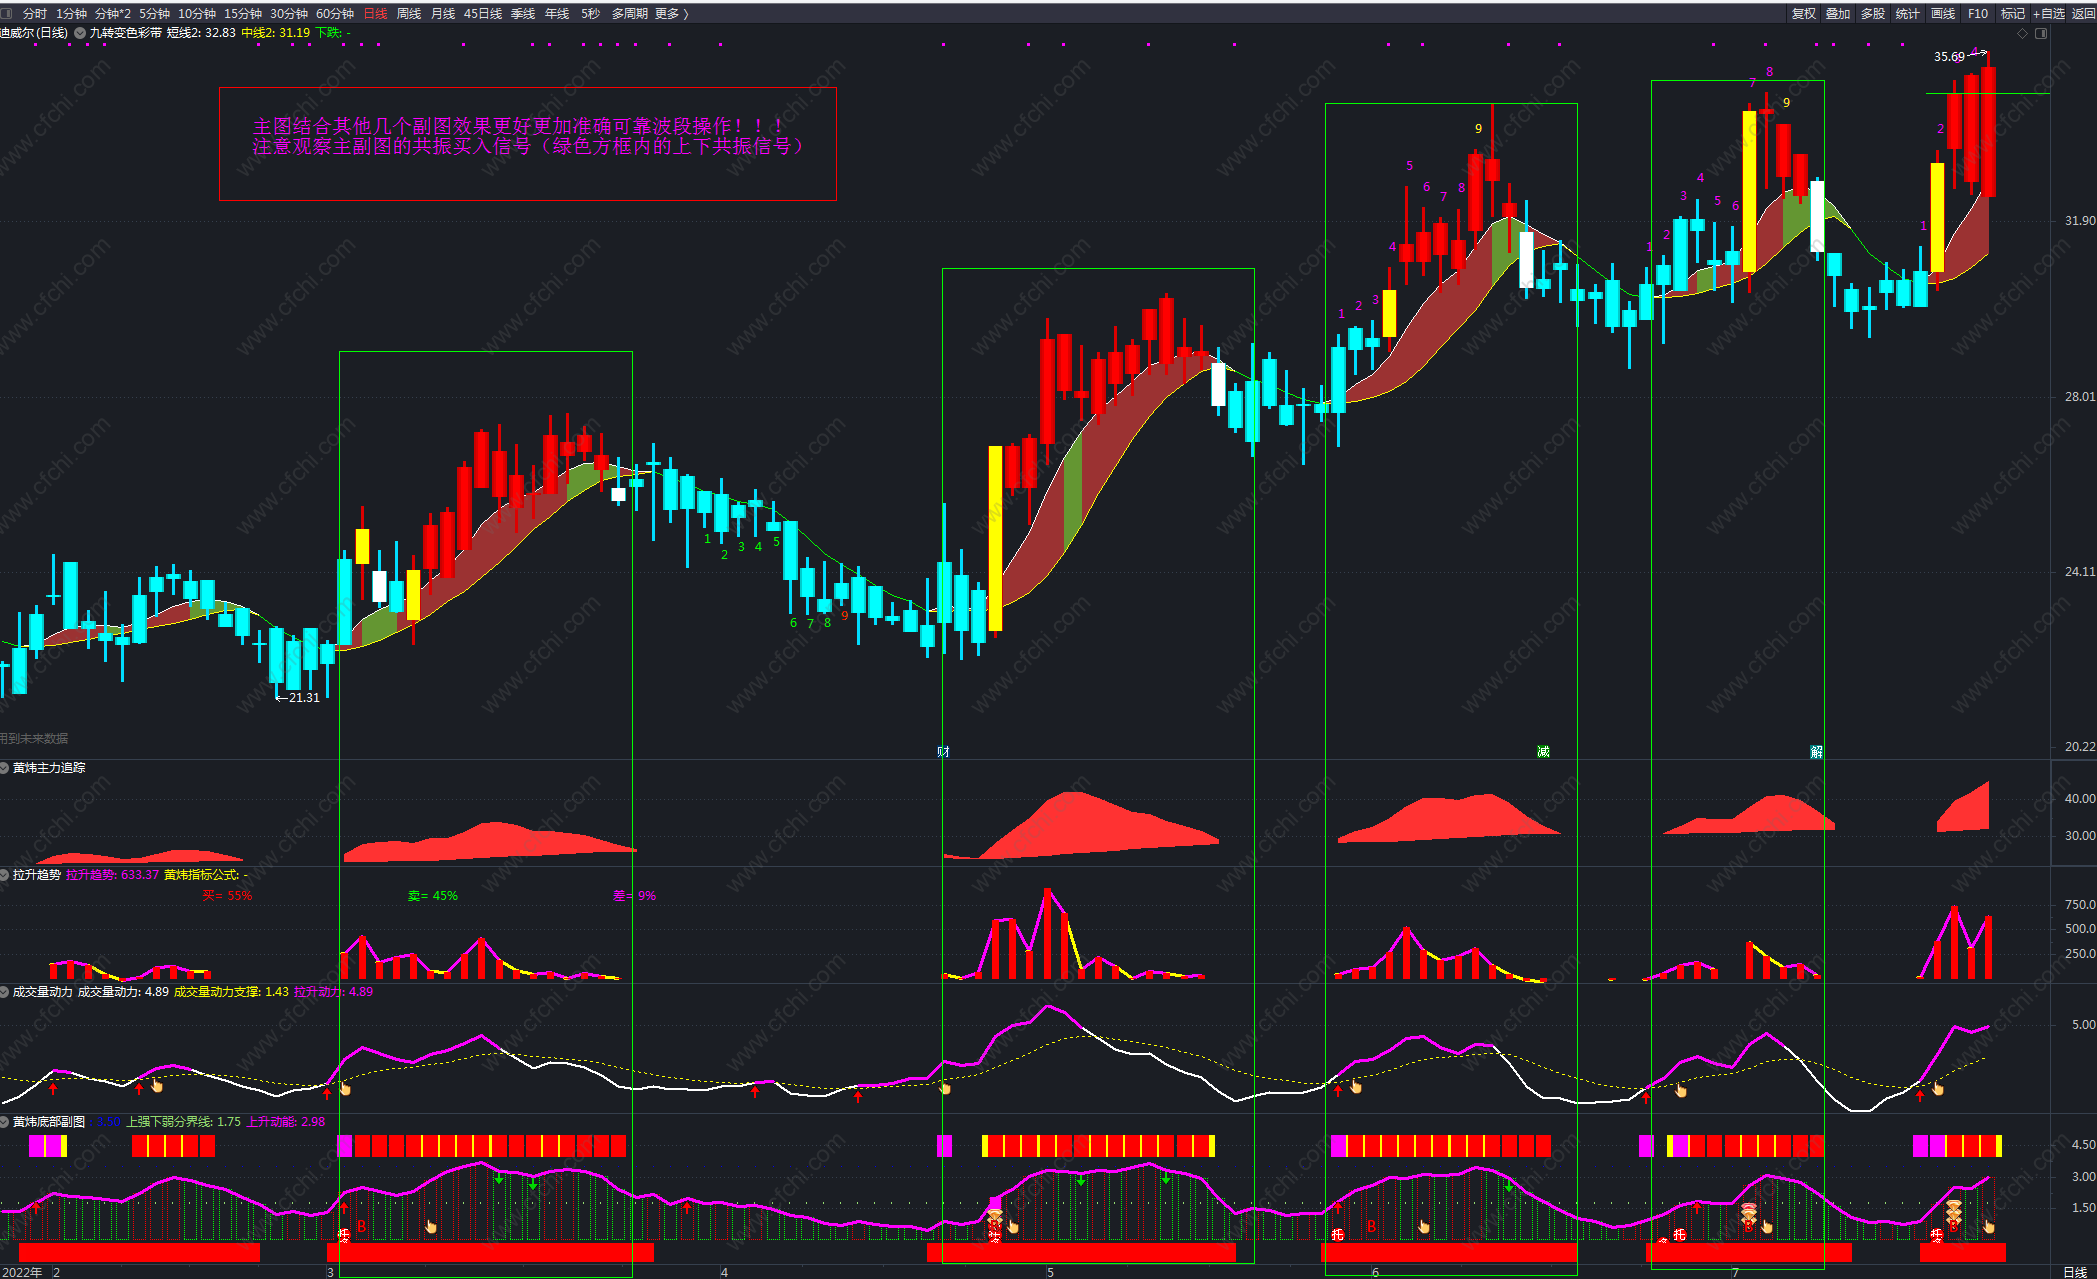2097x1279 pixels.
Task: Click the 黄炜底部副图 panel arrow icon
Action: (5, 1122)
